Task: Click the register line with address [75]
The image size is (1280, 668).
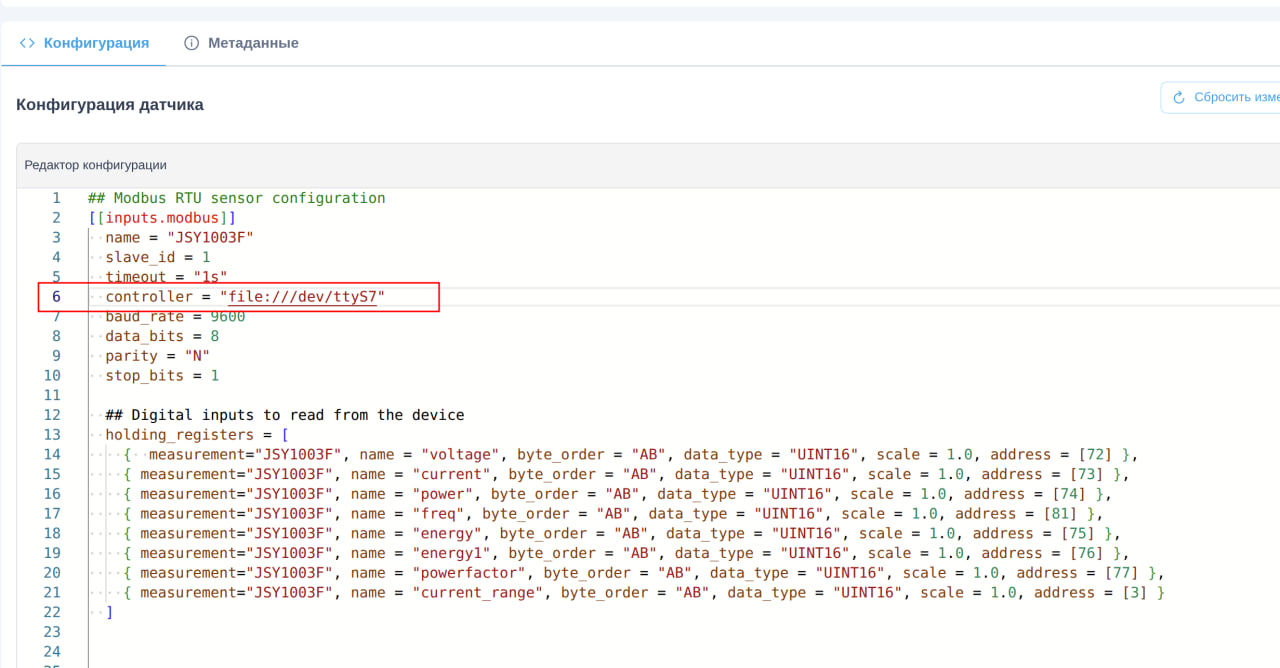Action: [622, 534]
